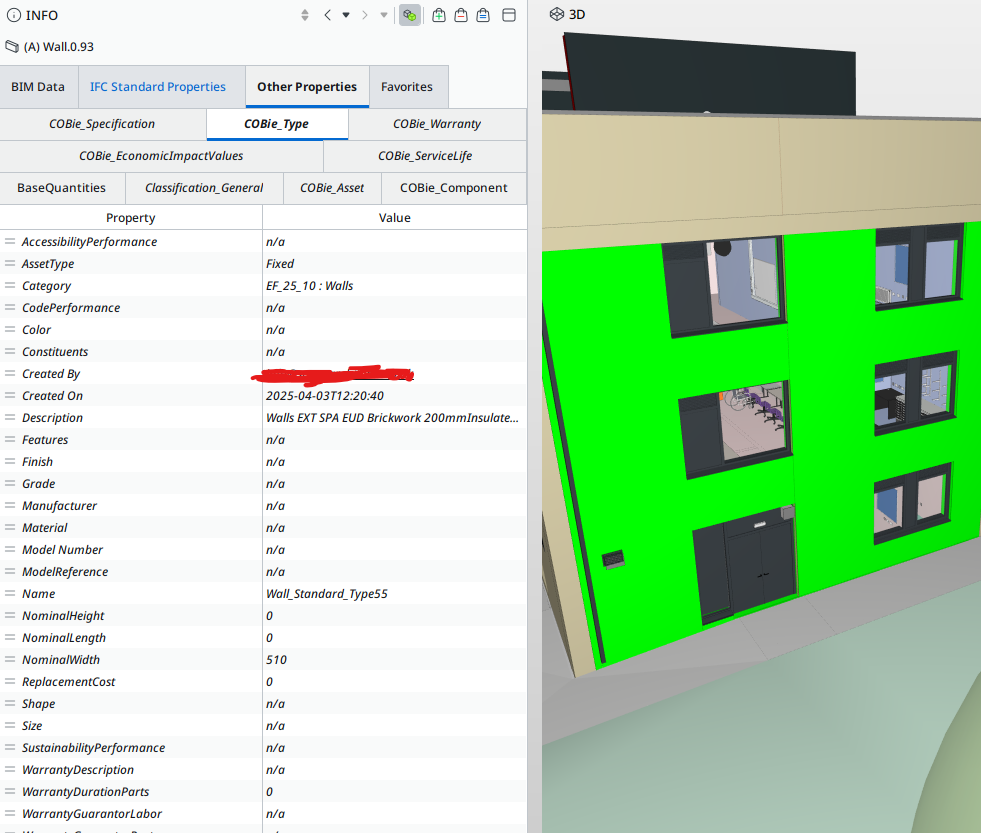This screenshot has width=981, height=833.
Task: Toggle the highlight selected object button
Action: tap(410, 15)
